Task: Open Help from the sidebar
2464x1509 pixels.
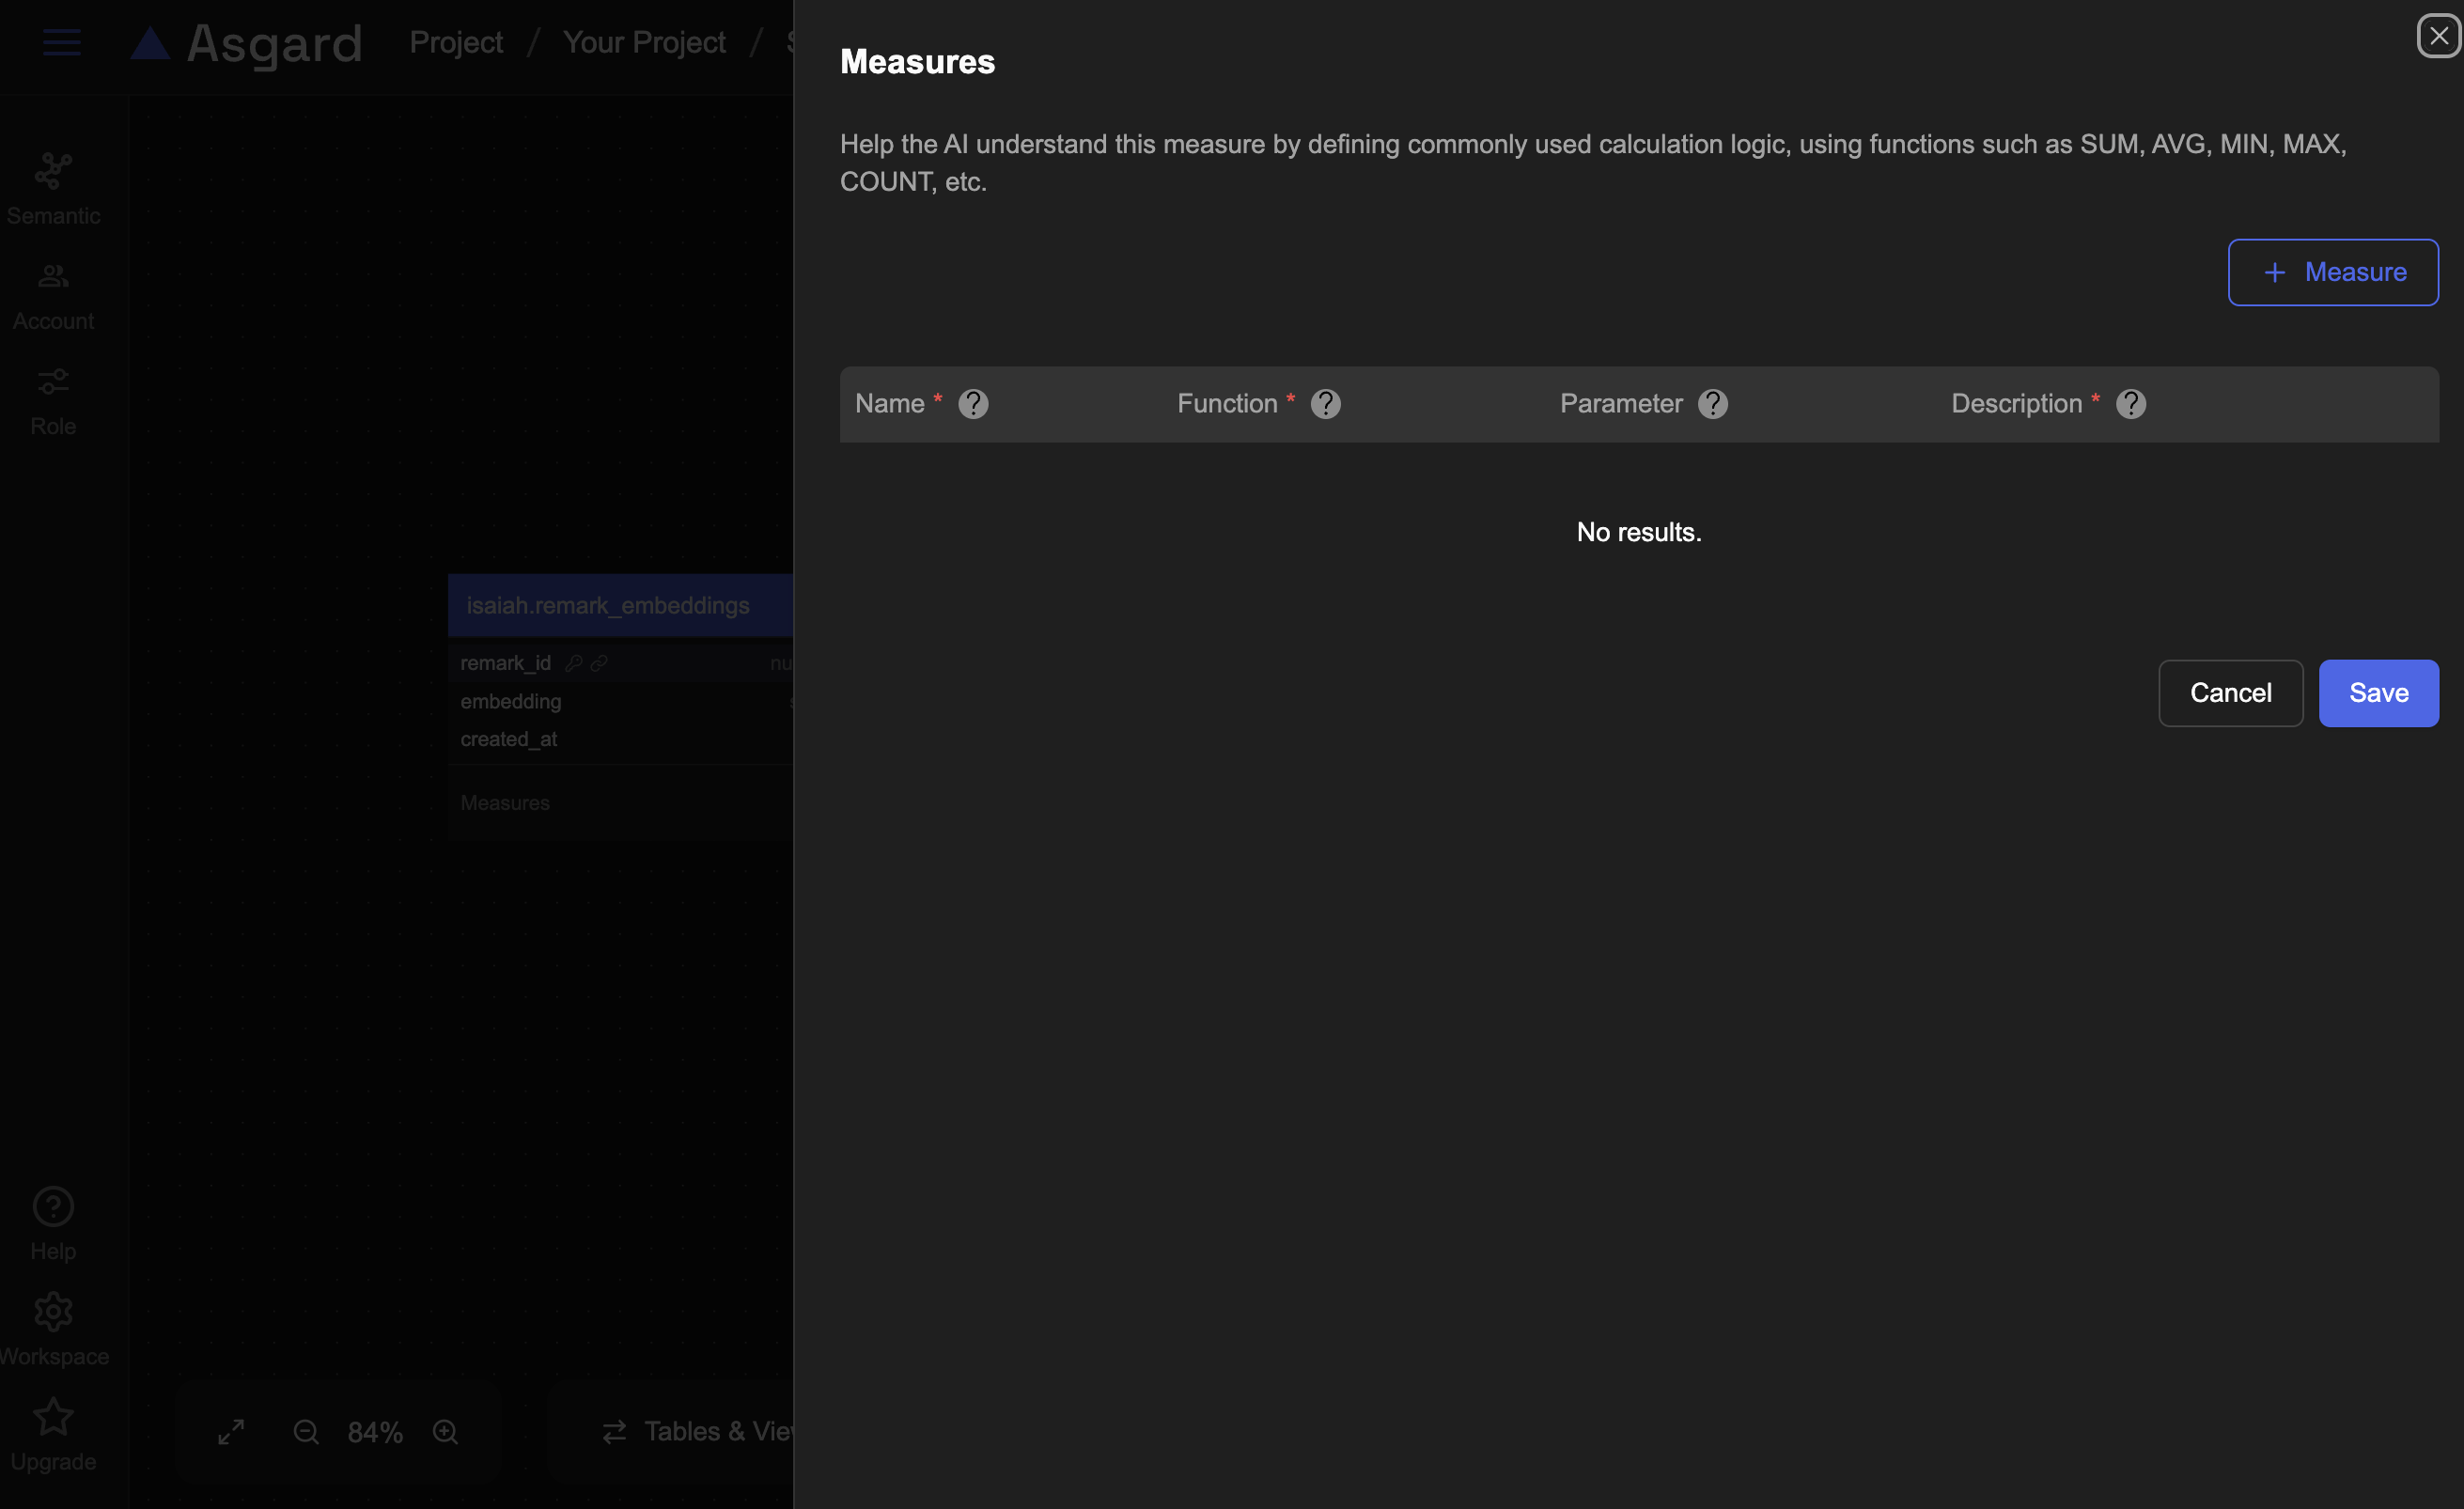Action: pos(53,1224)
